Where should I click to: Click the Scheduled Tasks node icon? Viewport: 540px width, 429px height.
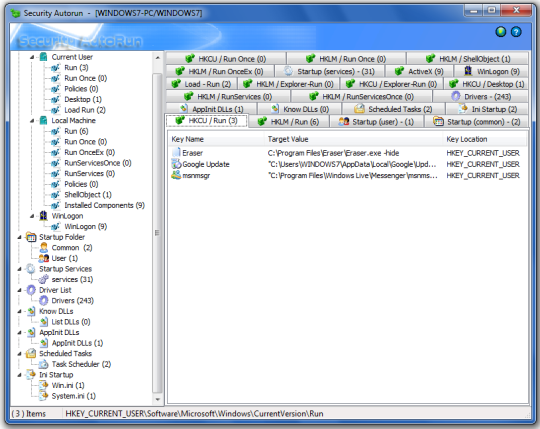click(31, 353)
